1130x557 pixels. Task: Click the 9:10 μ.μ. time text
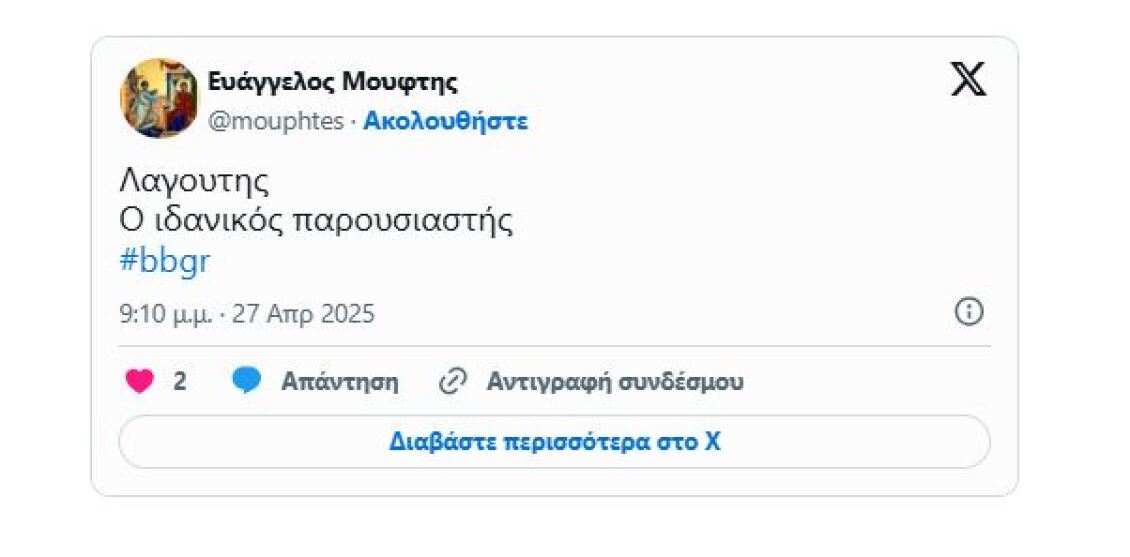click(x=166, y=314)
